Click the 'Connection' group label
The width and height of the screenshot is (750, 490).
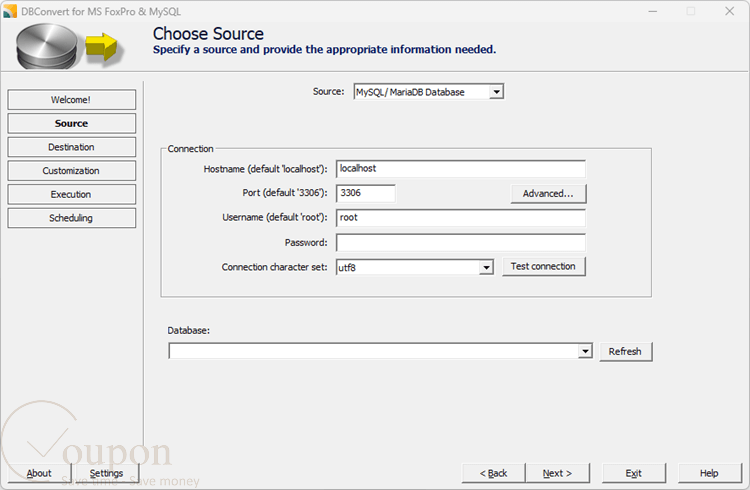point(190,149)
